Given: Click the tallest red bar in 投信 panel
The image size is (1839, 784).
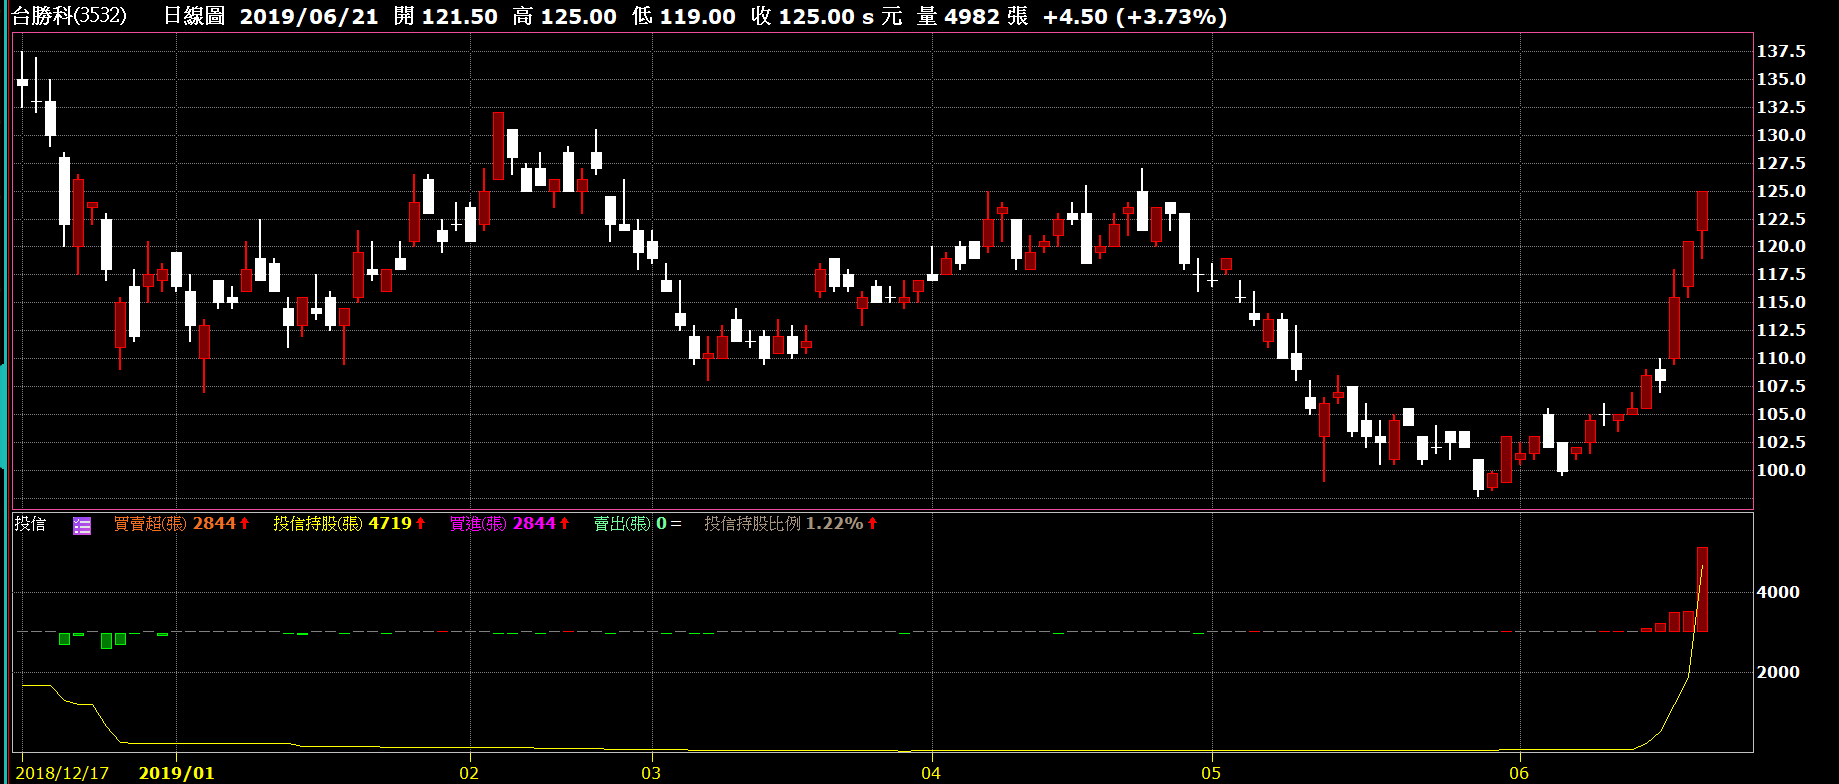Looking at the screenshot, I should click(1702, 589).
